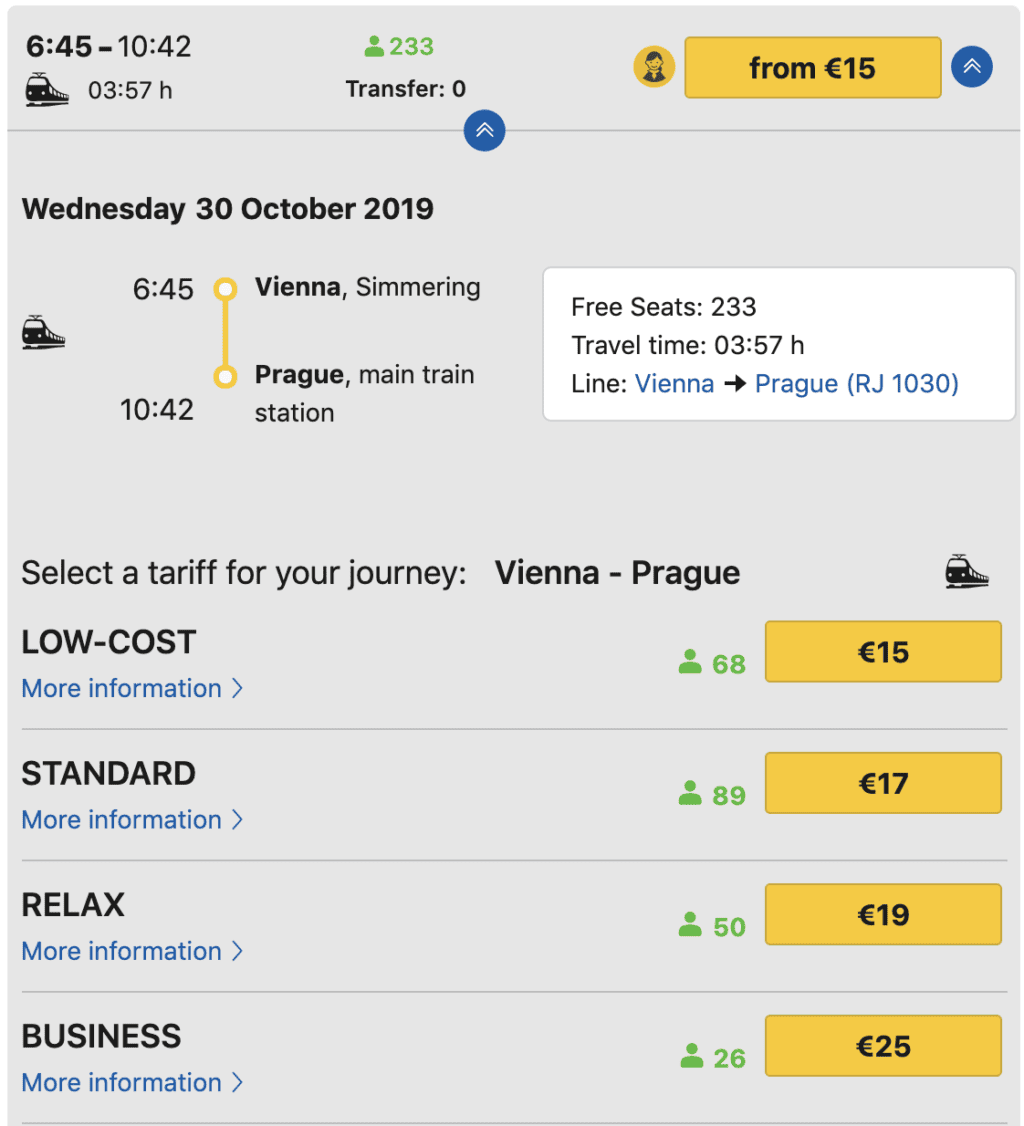
Task: Expand More information under STANDARD
Action: pyautogui.click(x=132, y=819)
